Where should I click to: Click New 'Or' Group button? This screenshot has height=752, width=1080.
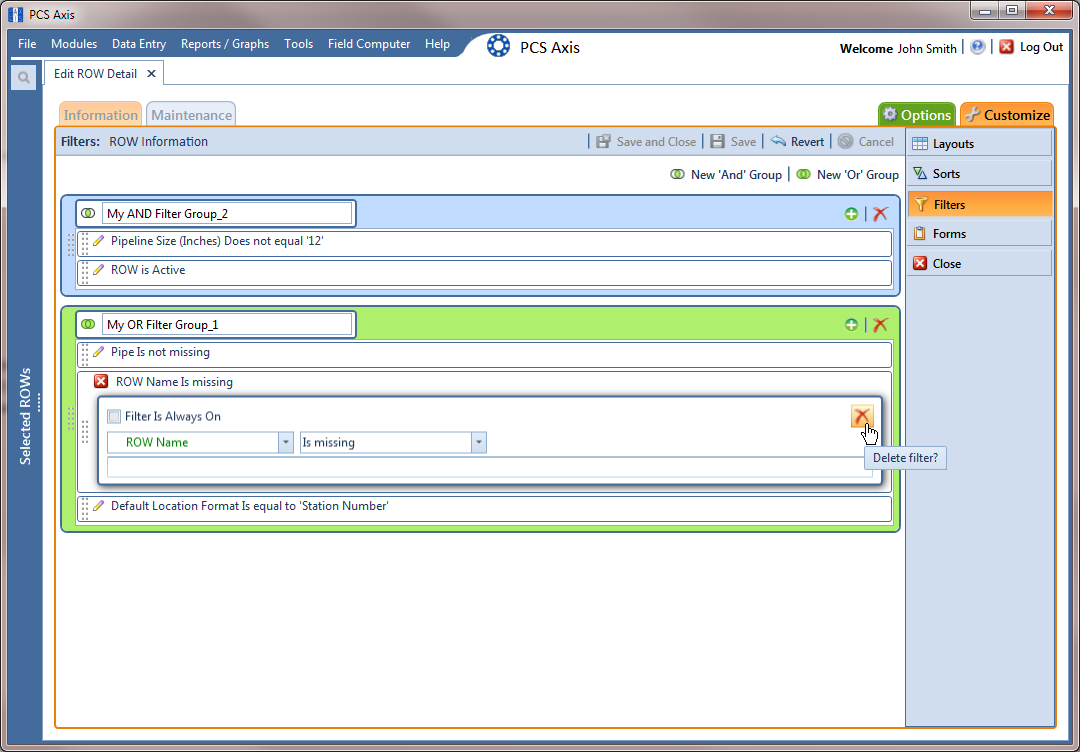[x=848, y=175]
